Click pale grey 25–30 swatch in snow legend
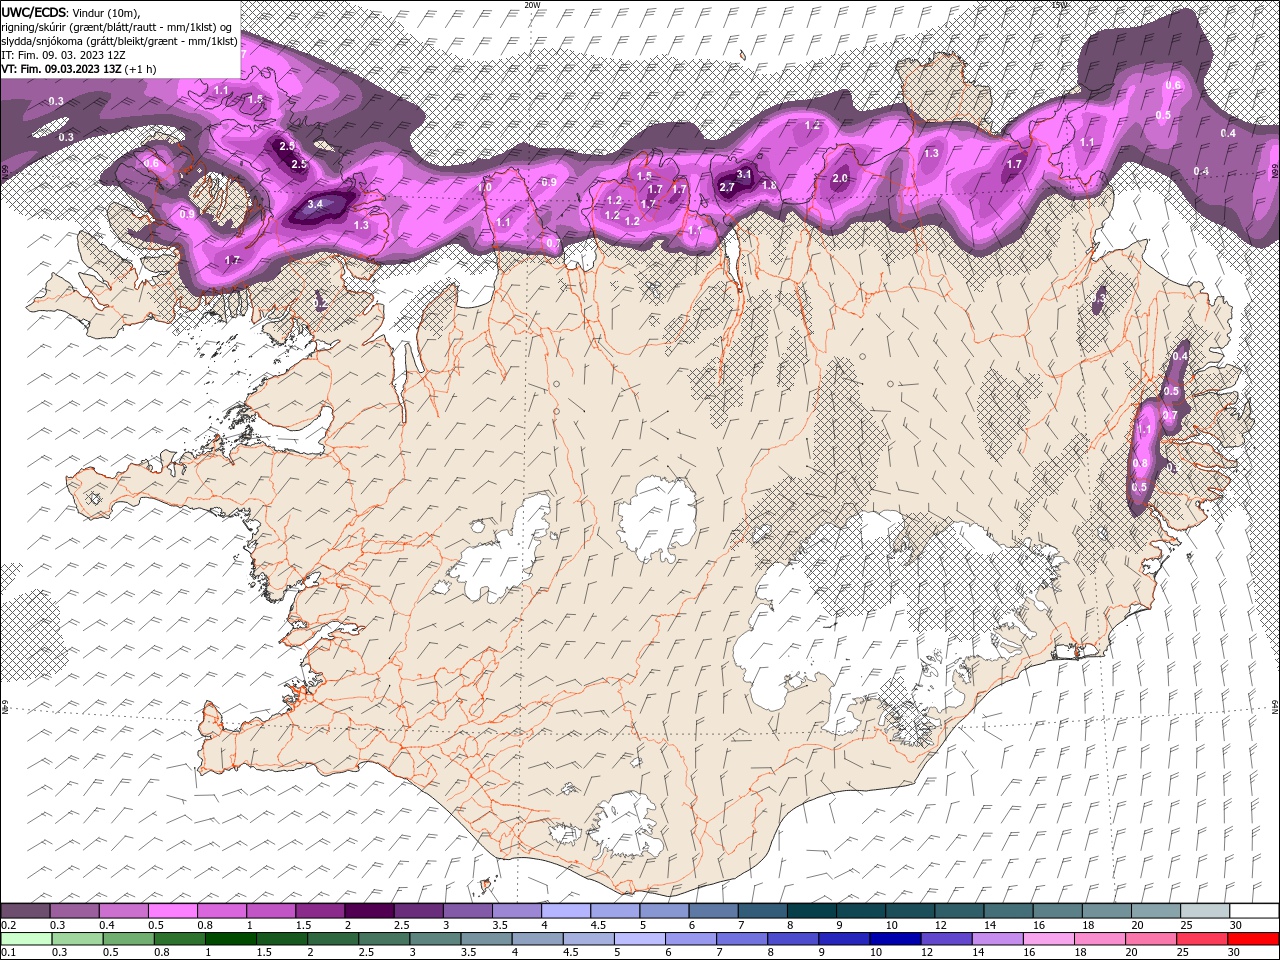This screenshot has width=1280, height=960. [1206, 911]
